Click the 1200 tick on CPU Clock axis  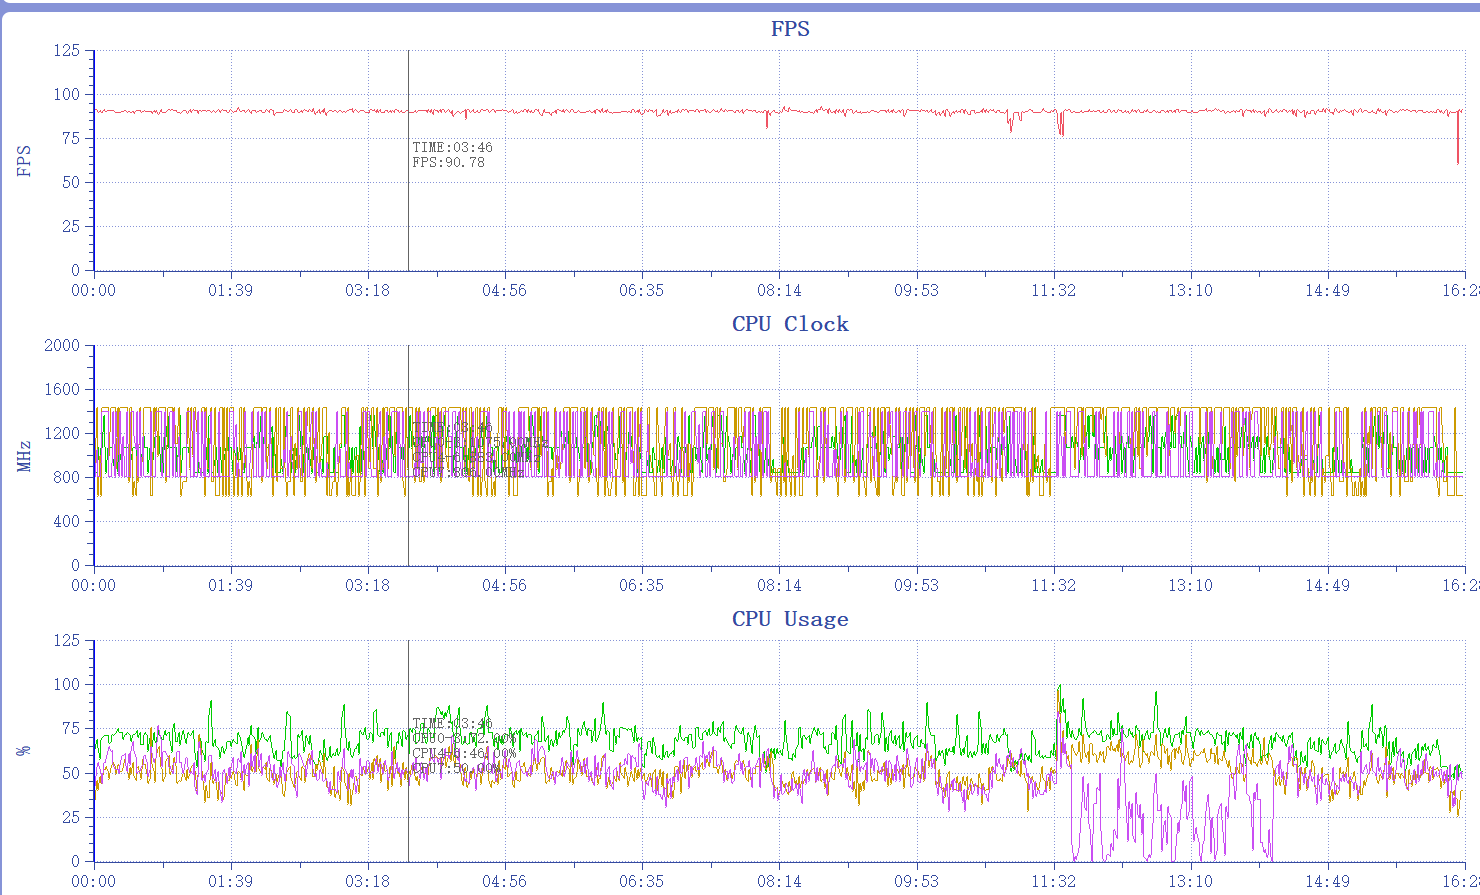pos(62,434)
